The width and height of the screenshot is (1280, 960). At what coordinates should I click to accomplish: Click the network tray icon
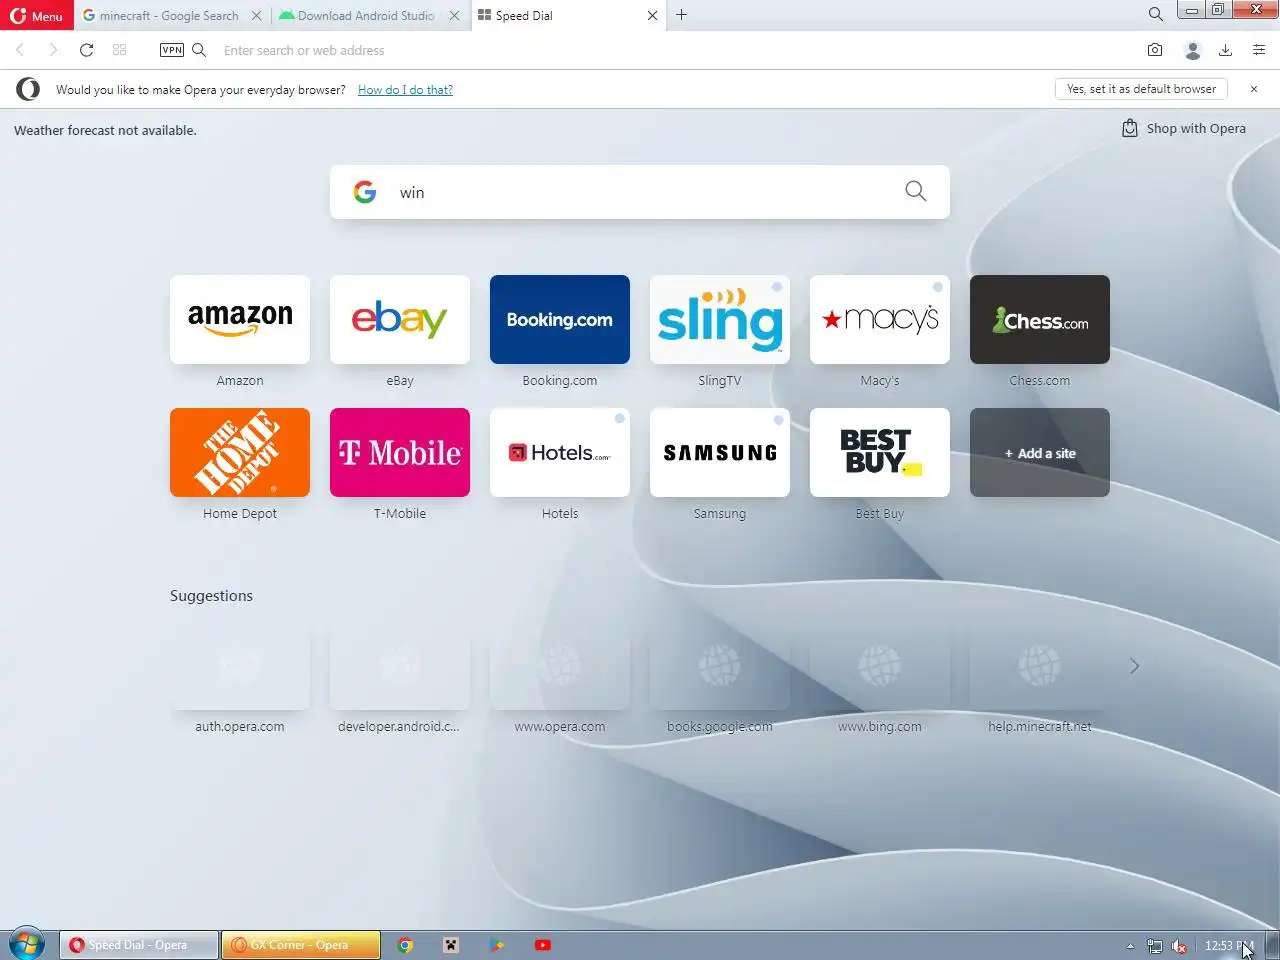tap(1155, 946)
